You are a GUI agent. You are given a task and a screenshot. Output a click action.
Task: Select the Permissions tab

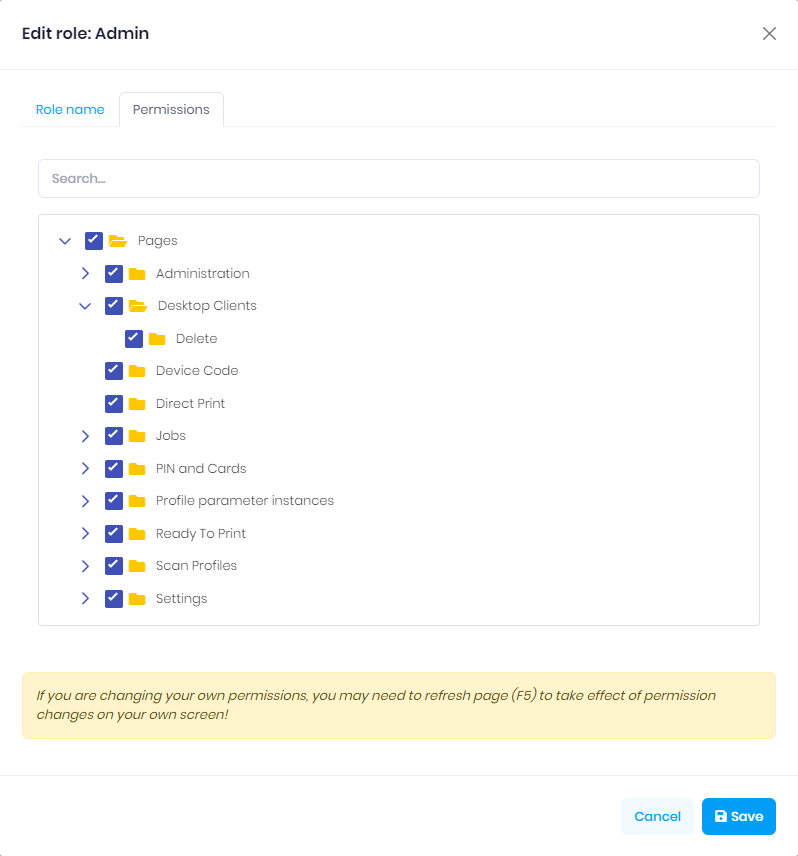pos(171,110)
